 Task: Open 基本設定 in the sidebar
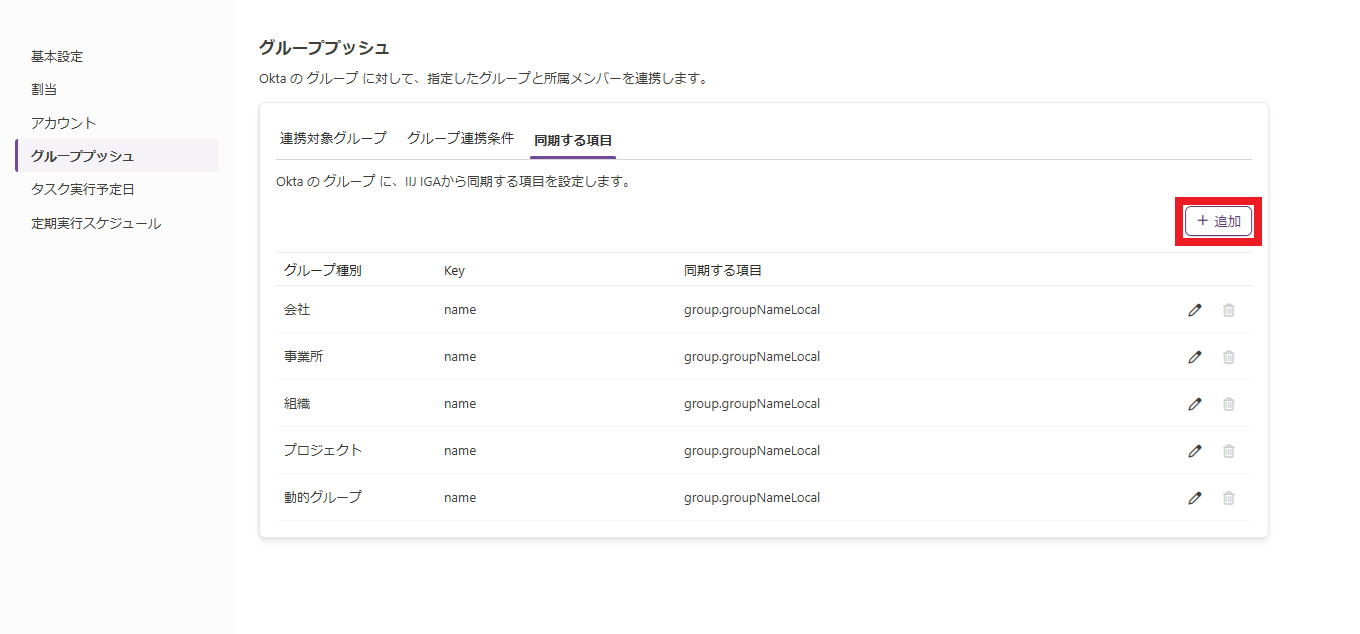point(57,57)
